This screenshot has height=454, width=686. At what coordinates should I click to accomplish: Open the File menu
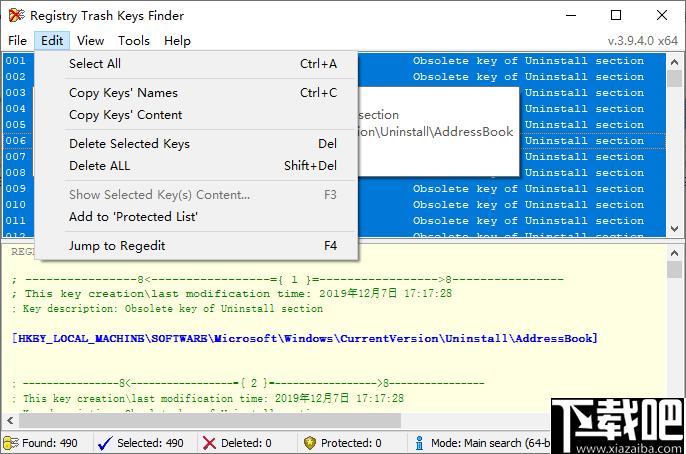pos(17,41)
